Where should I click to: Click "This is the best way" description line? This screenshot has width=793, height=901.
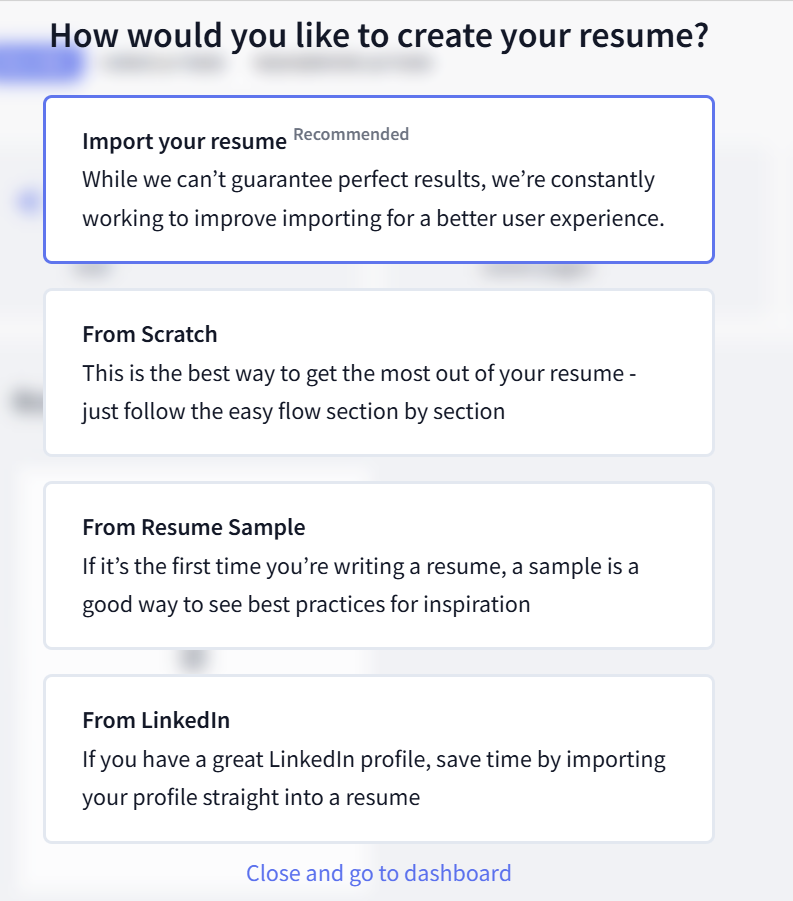click(359, 373)
